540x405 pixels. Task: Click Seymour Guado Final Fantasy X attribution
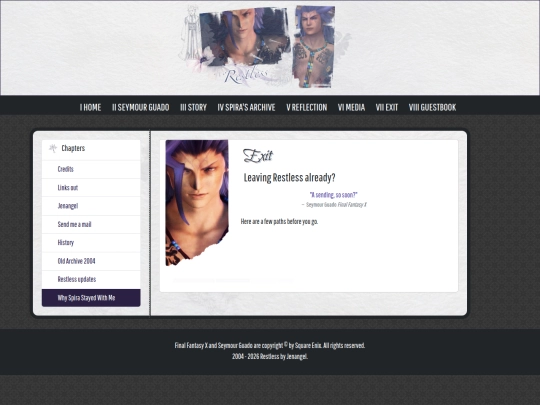coord(334,205)
